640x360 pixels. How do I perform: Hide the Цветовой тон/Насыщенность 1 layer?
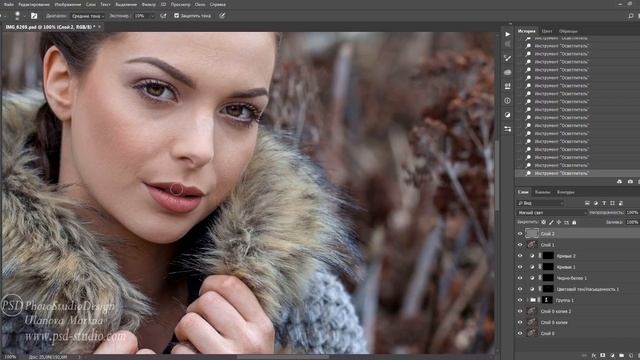click(520, 289)
